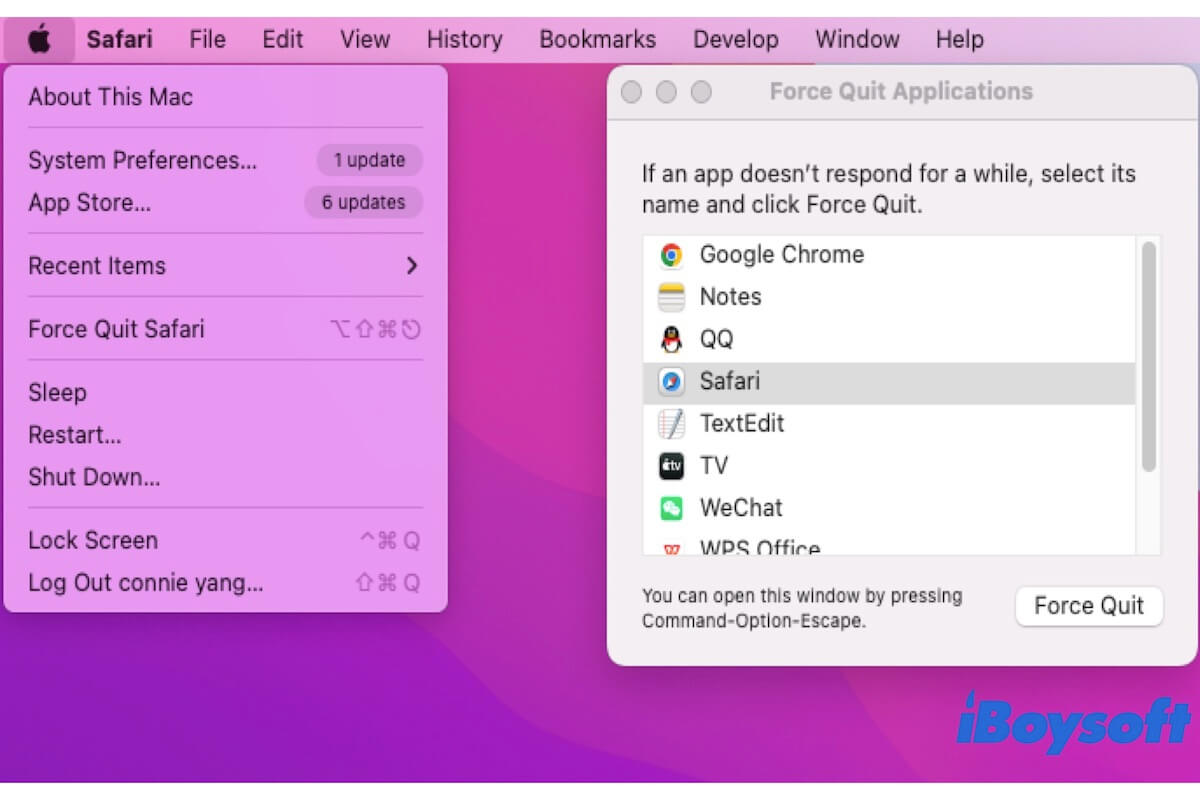The height and width of the screenshot is (800, 1200).
Task: Select the Google Chrome icon in list
Action: (671, 255)
